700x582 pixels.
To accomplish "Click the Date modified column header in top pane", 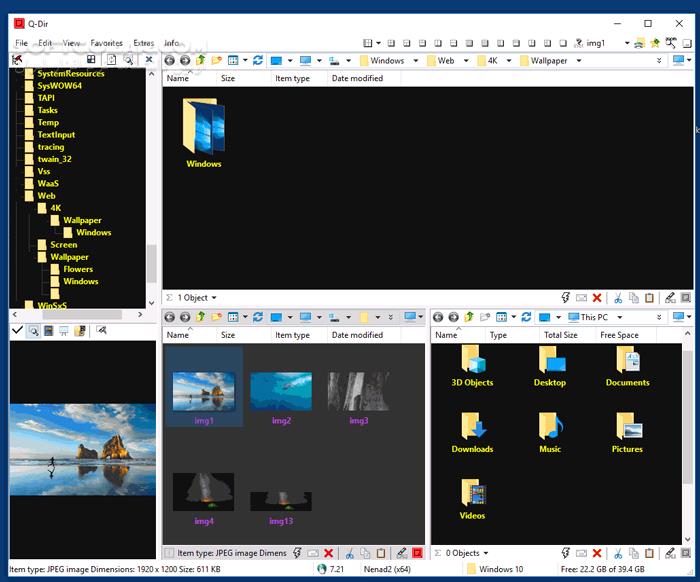I will point(357,78).
